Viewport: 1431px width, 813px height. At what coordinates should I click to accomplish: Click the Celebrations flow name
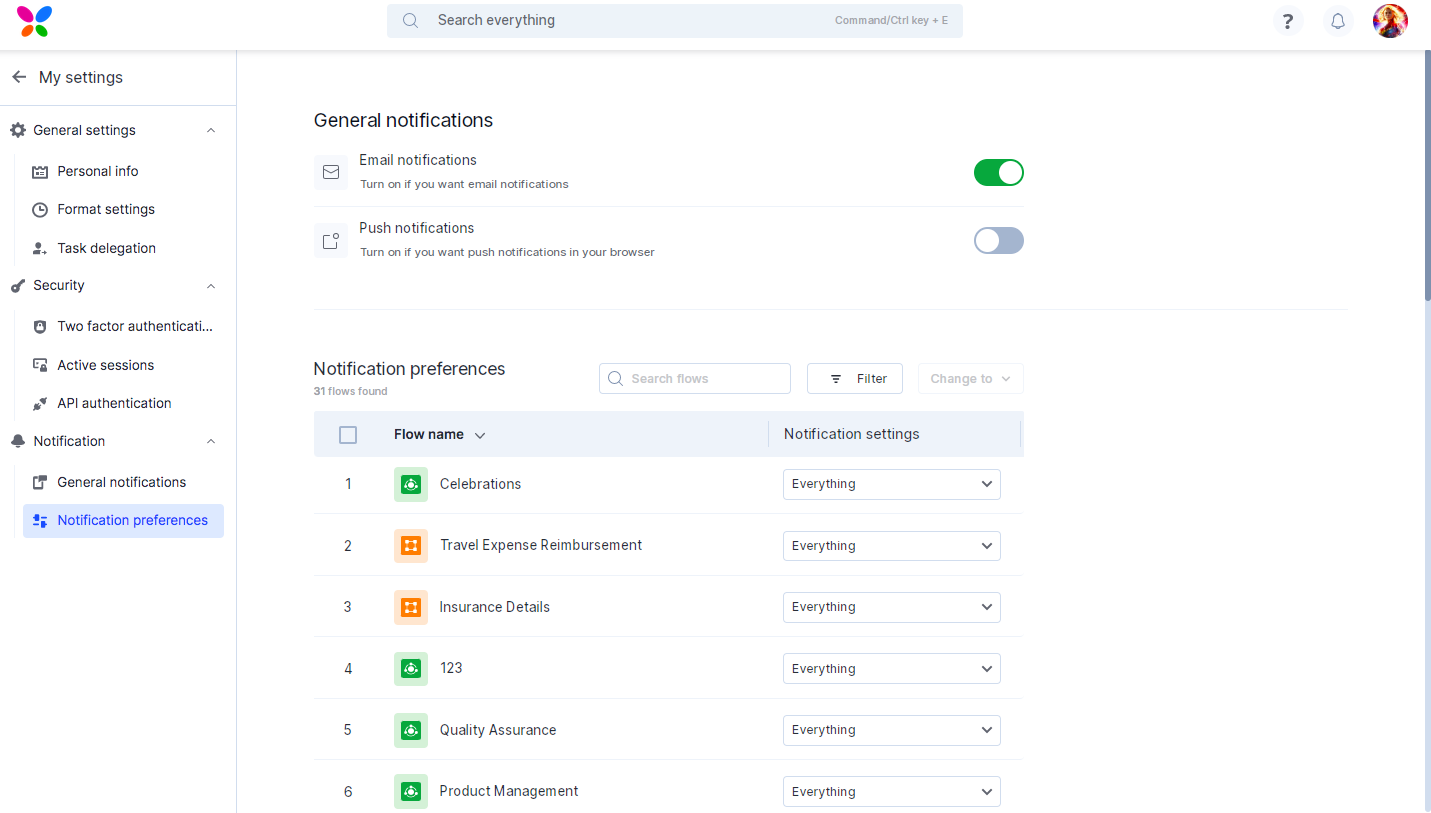[x=480, y=484]
